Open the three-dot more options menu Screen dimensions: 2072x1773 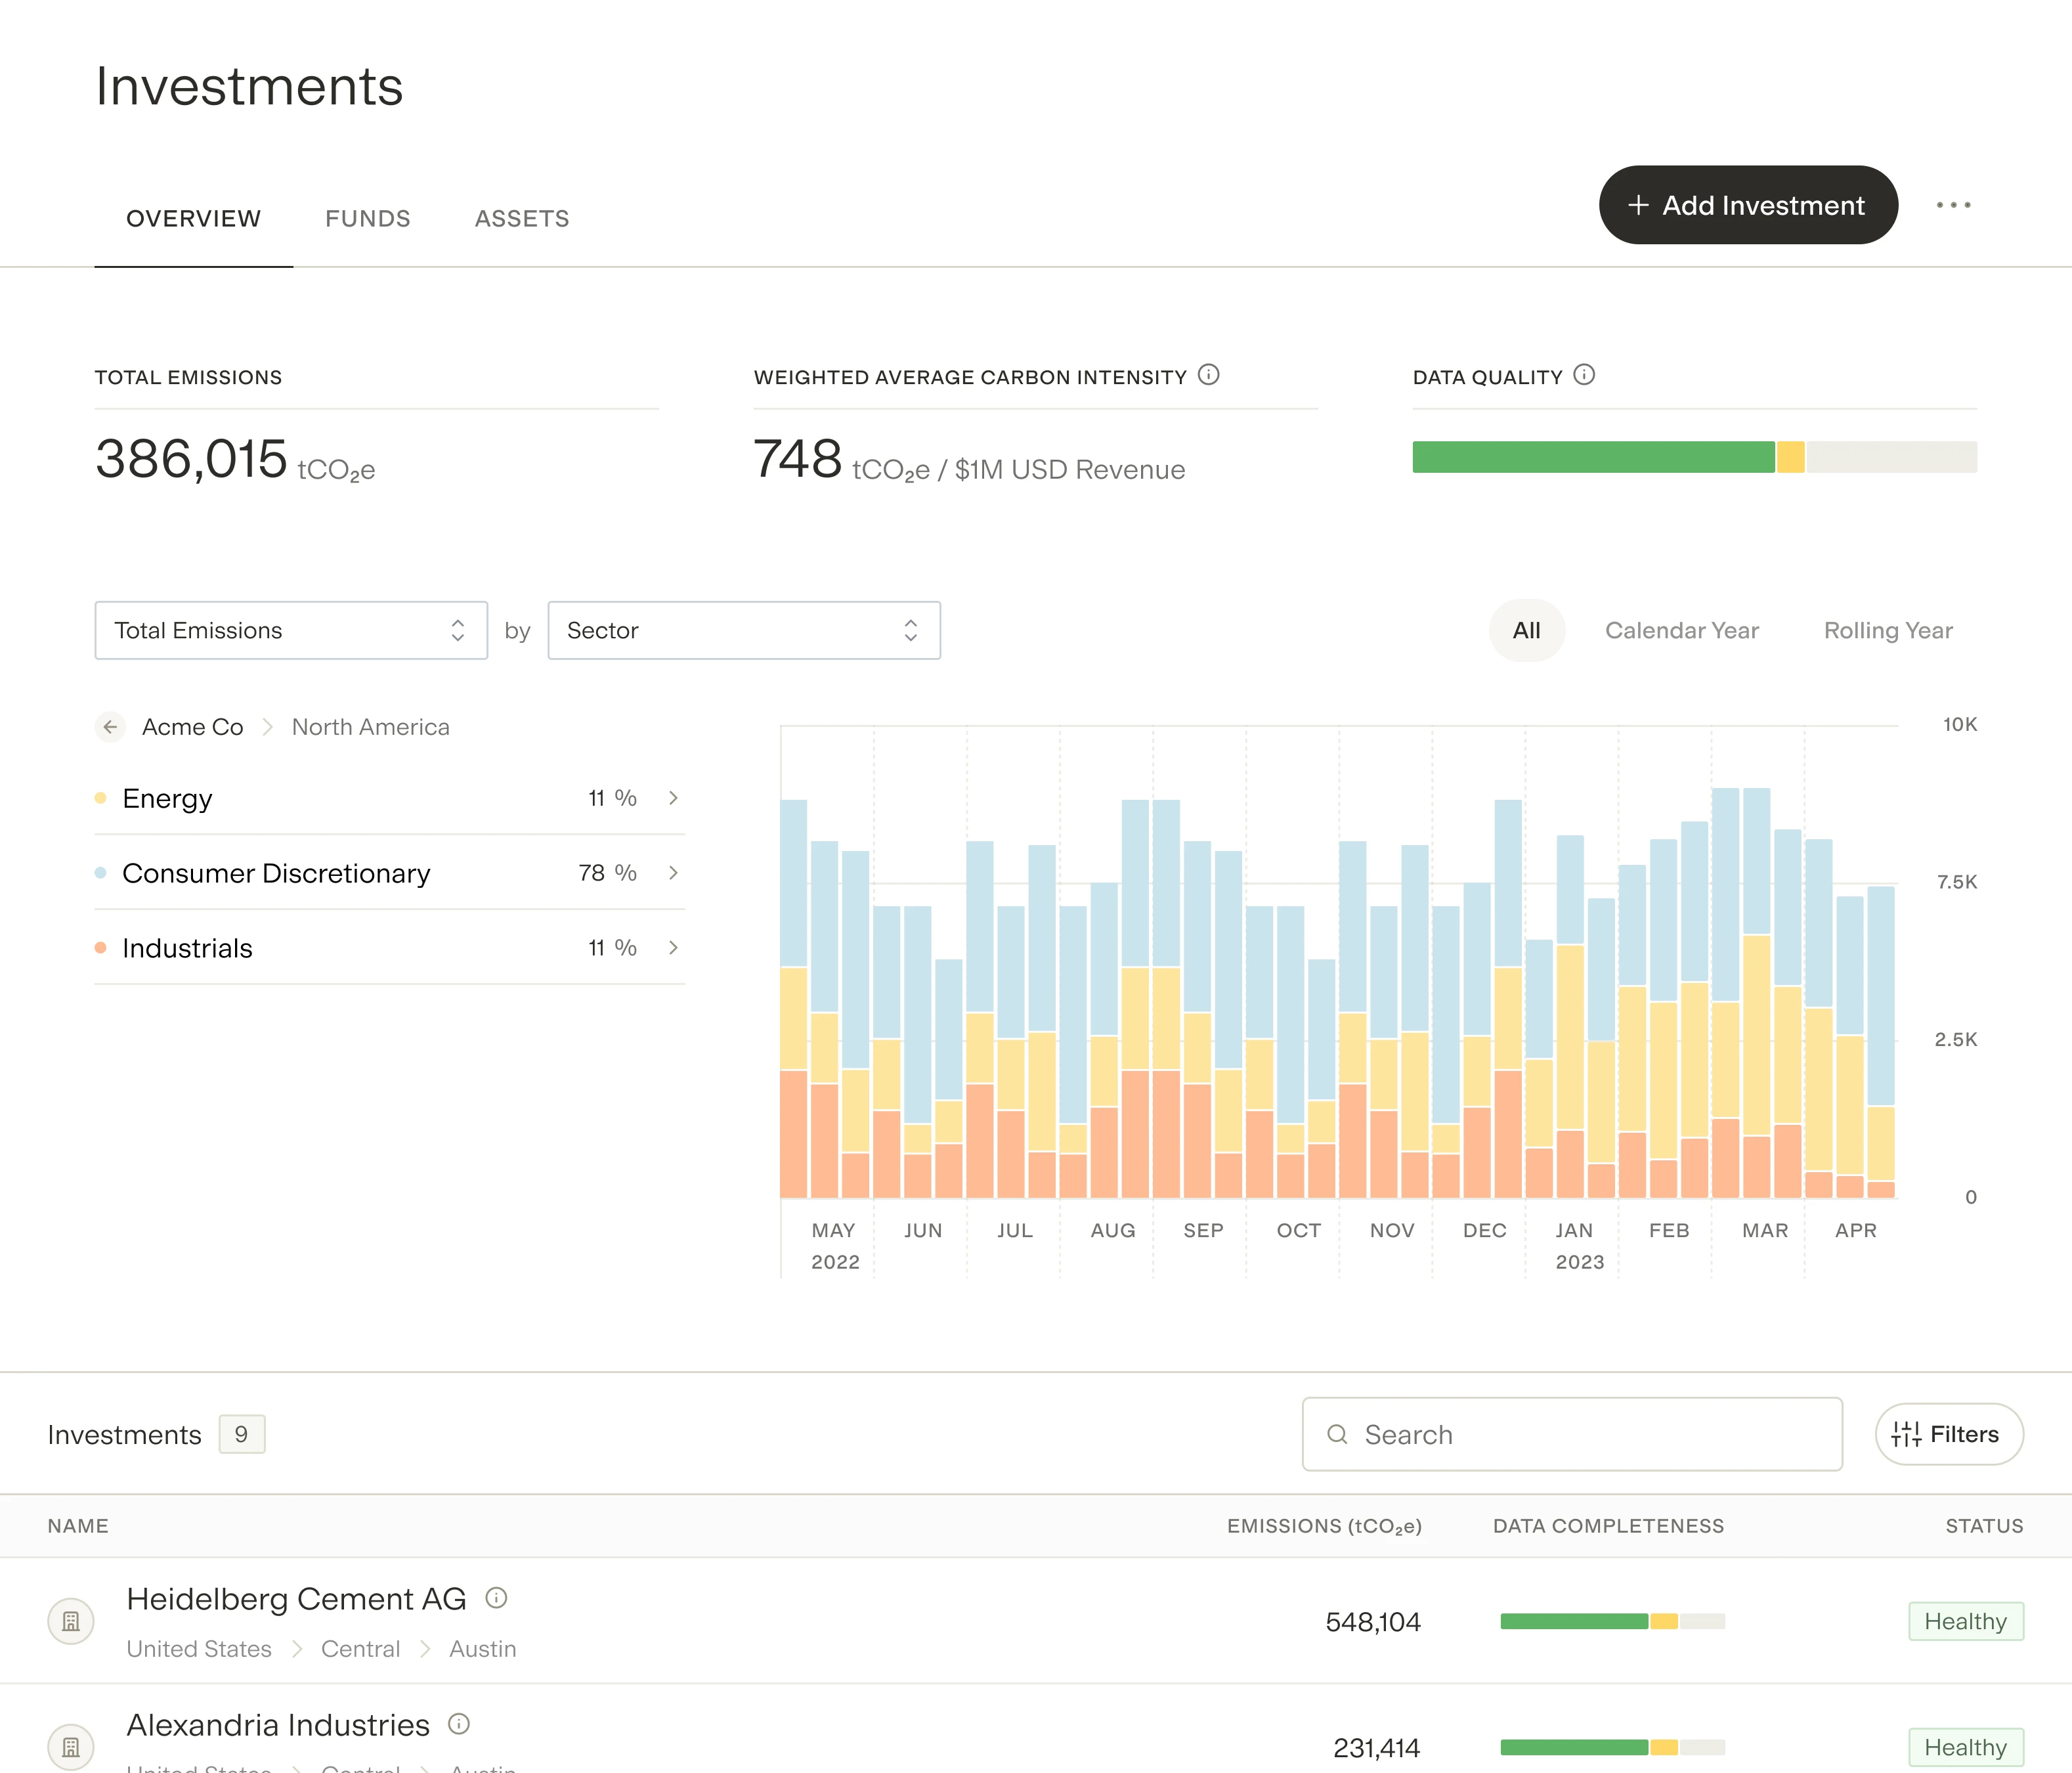pos(1953,205)
